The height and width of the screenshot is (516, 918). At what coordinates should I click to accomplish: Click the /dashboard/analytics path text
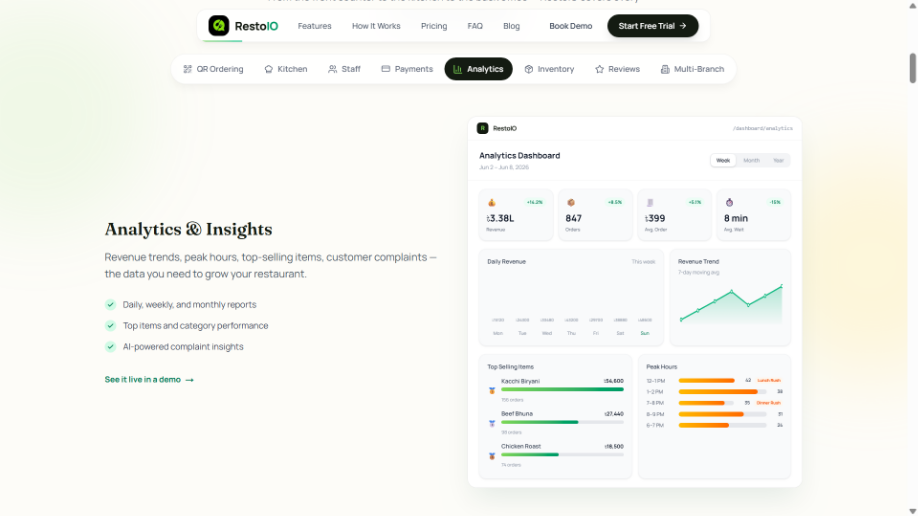tap(763, 128)
